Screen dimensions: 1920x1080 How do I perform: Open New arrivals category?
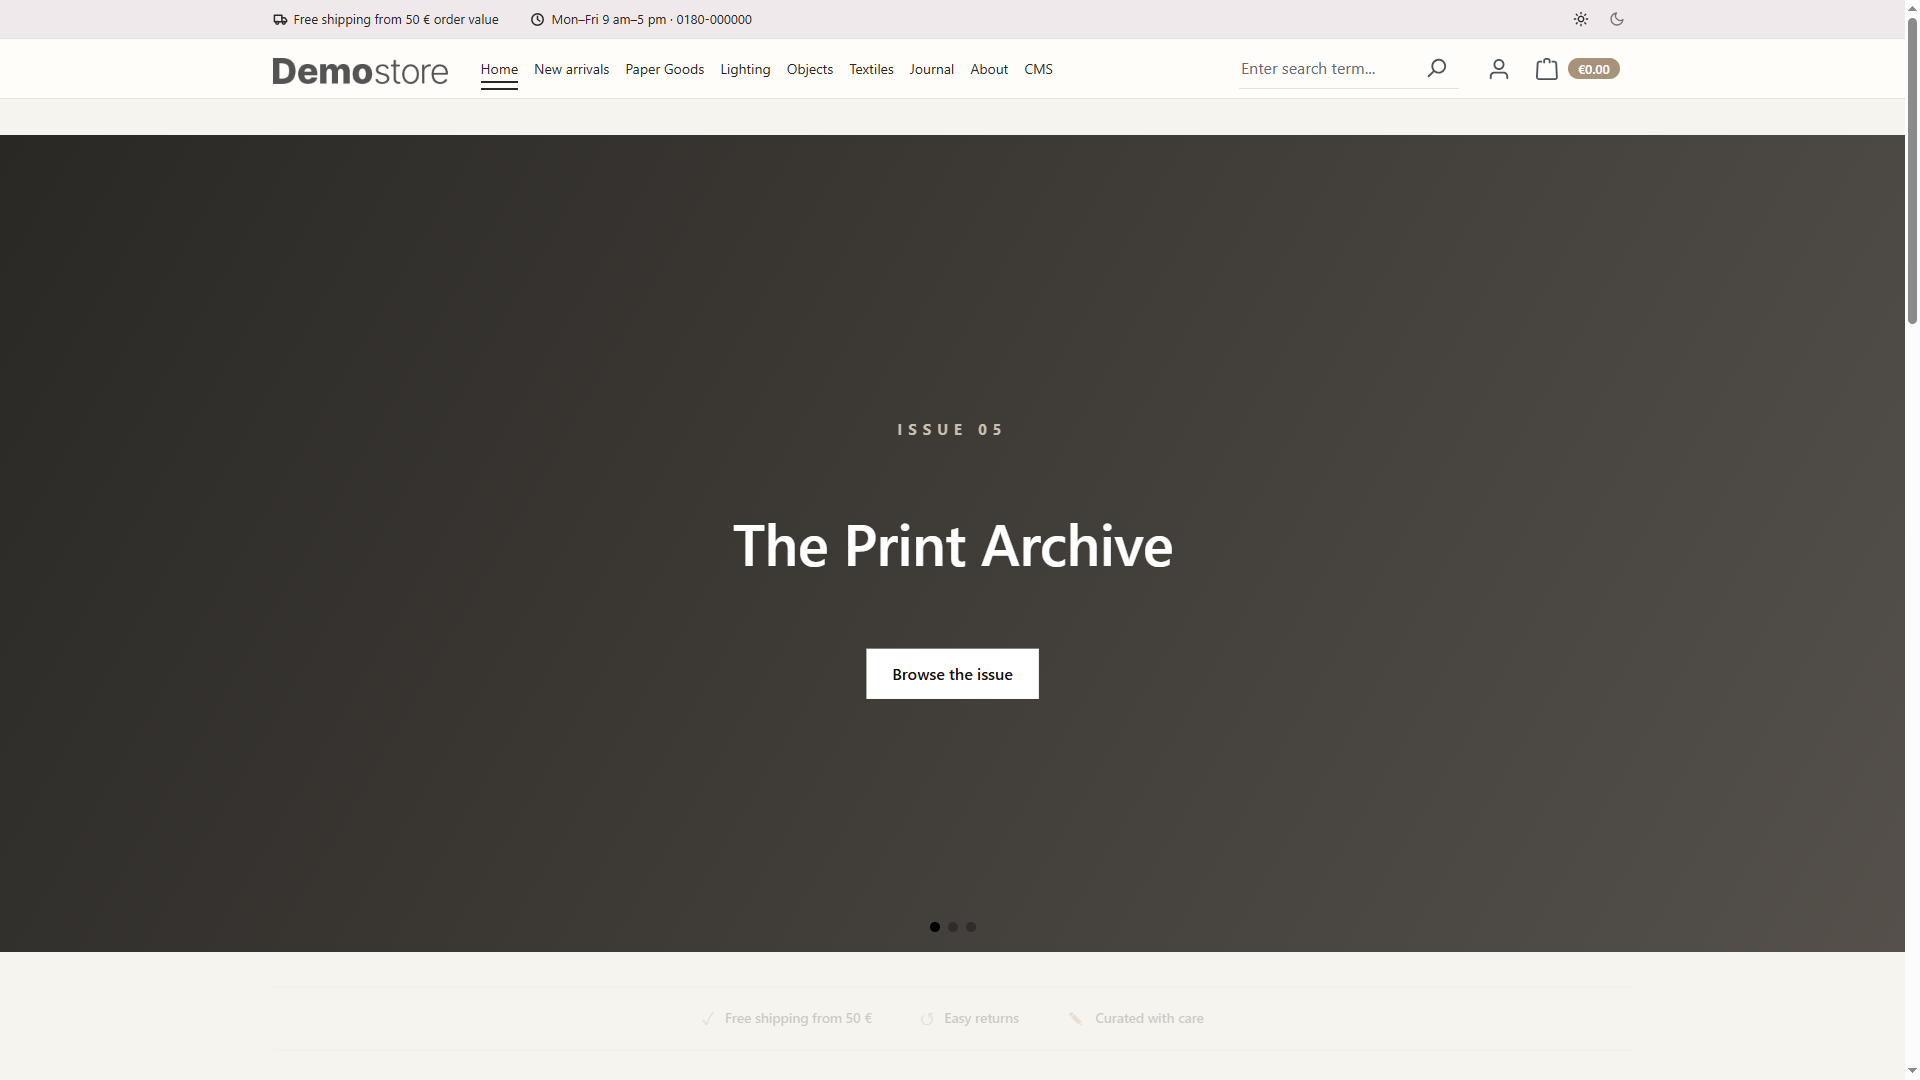[x=571, y=69]
